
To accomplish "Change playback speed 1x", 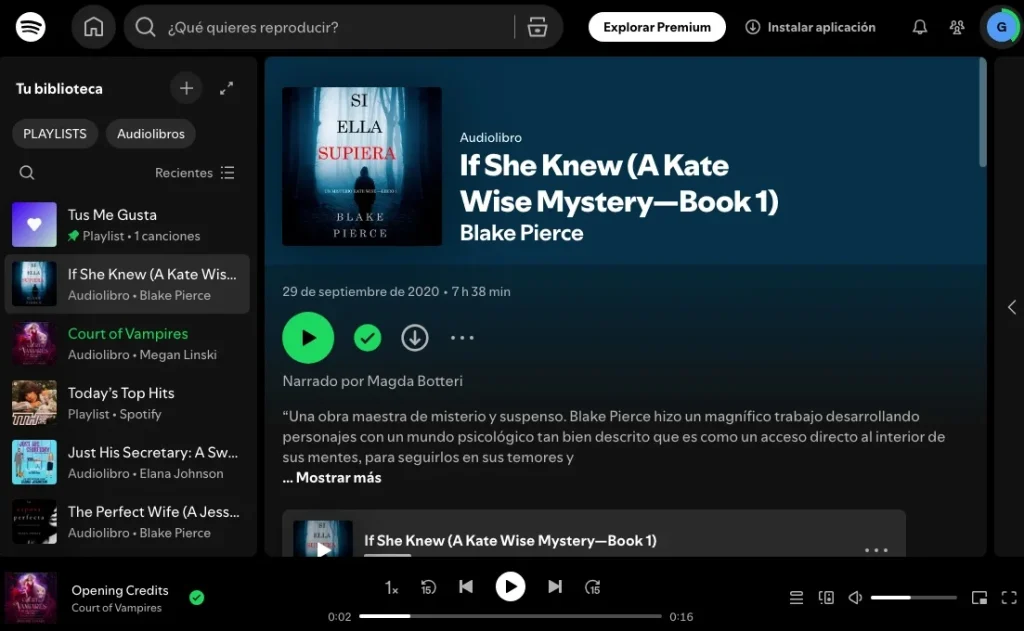I will click(391, 588).
